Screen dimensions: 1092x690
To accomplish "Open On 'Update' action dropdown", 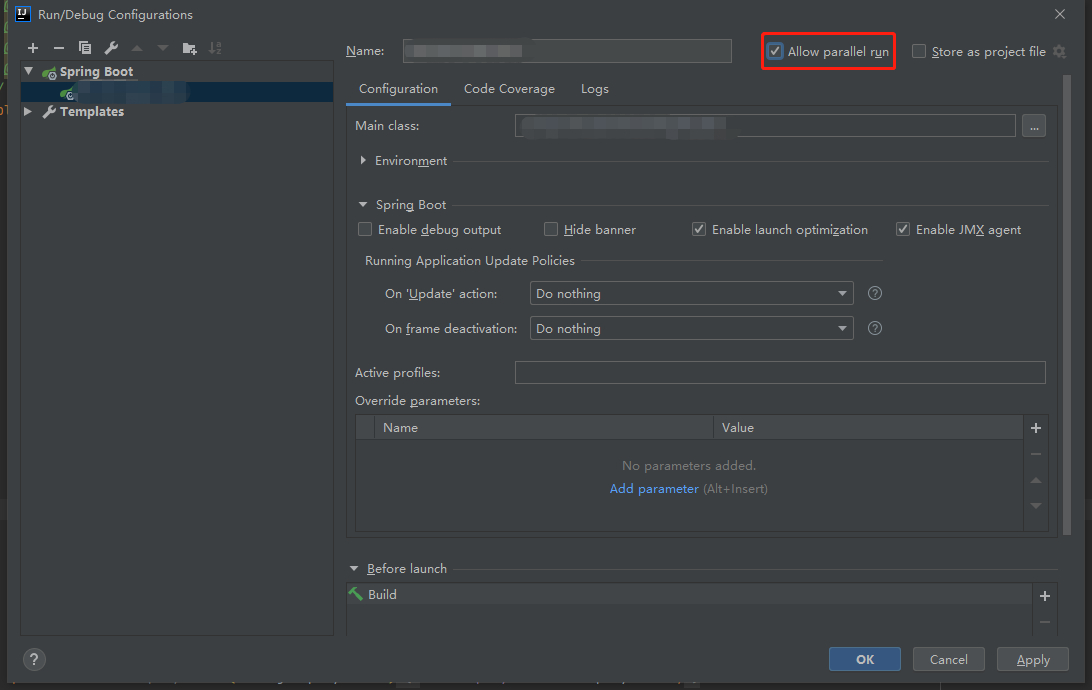I will pos(692,293).
